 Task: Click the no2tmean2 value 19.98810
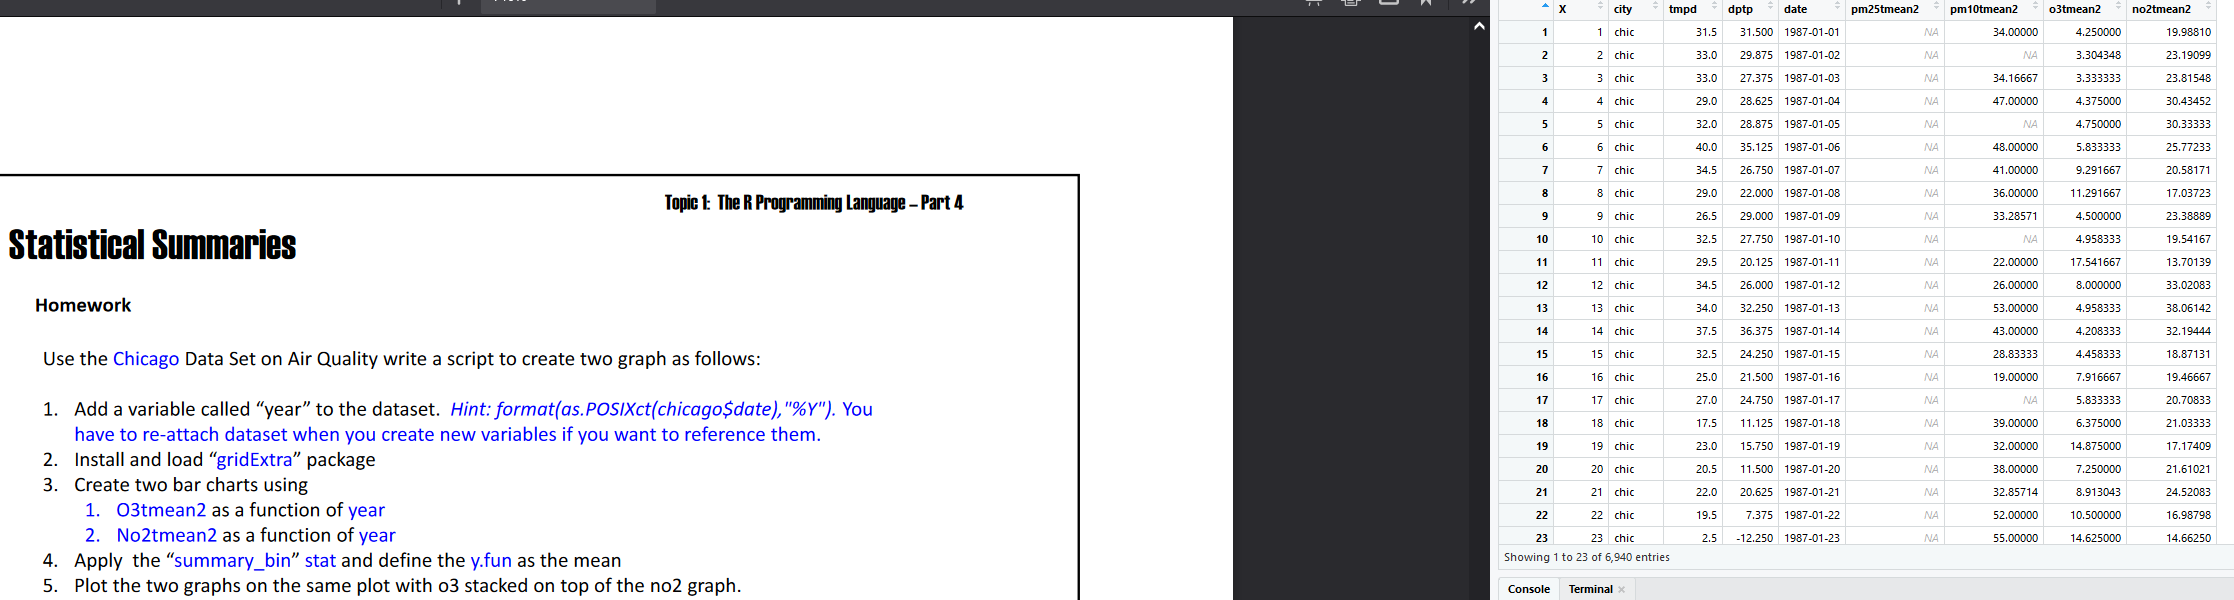tap(2188, 32)
